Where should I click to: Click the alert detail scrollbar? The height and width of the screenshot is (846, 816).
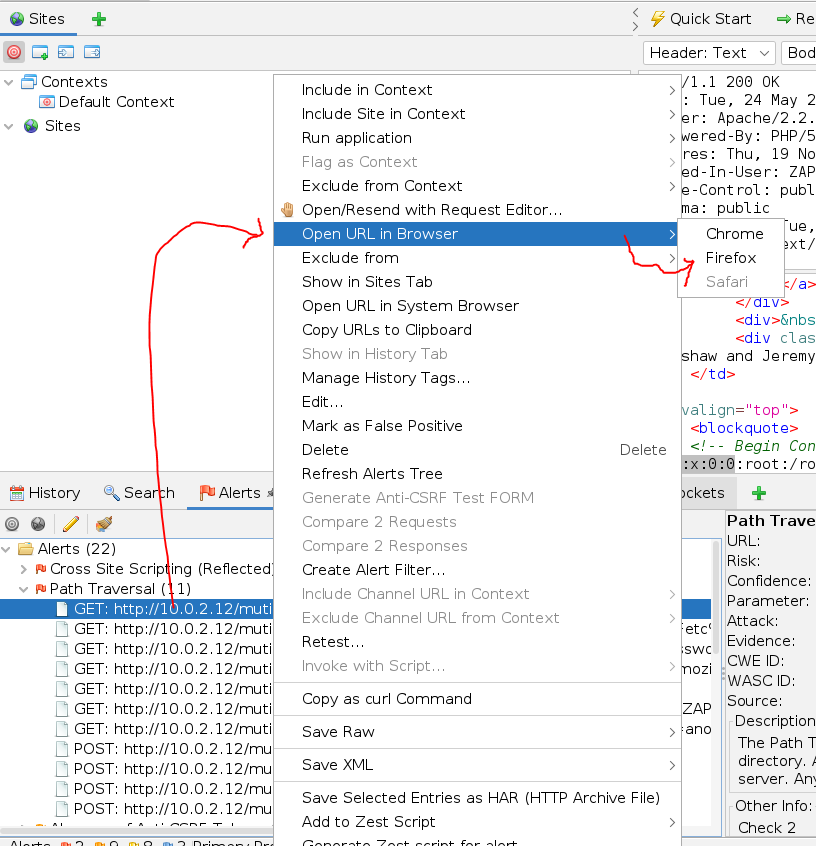[x=717, y=599]
